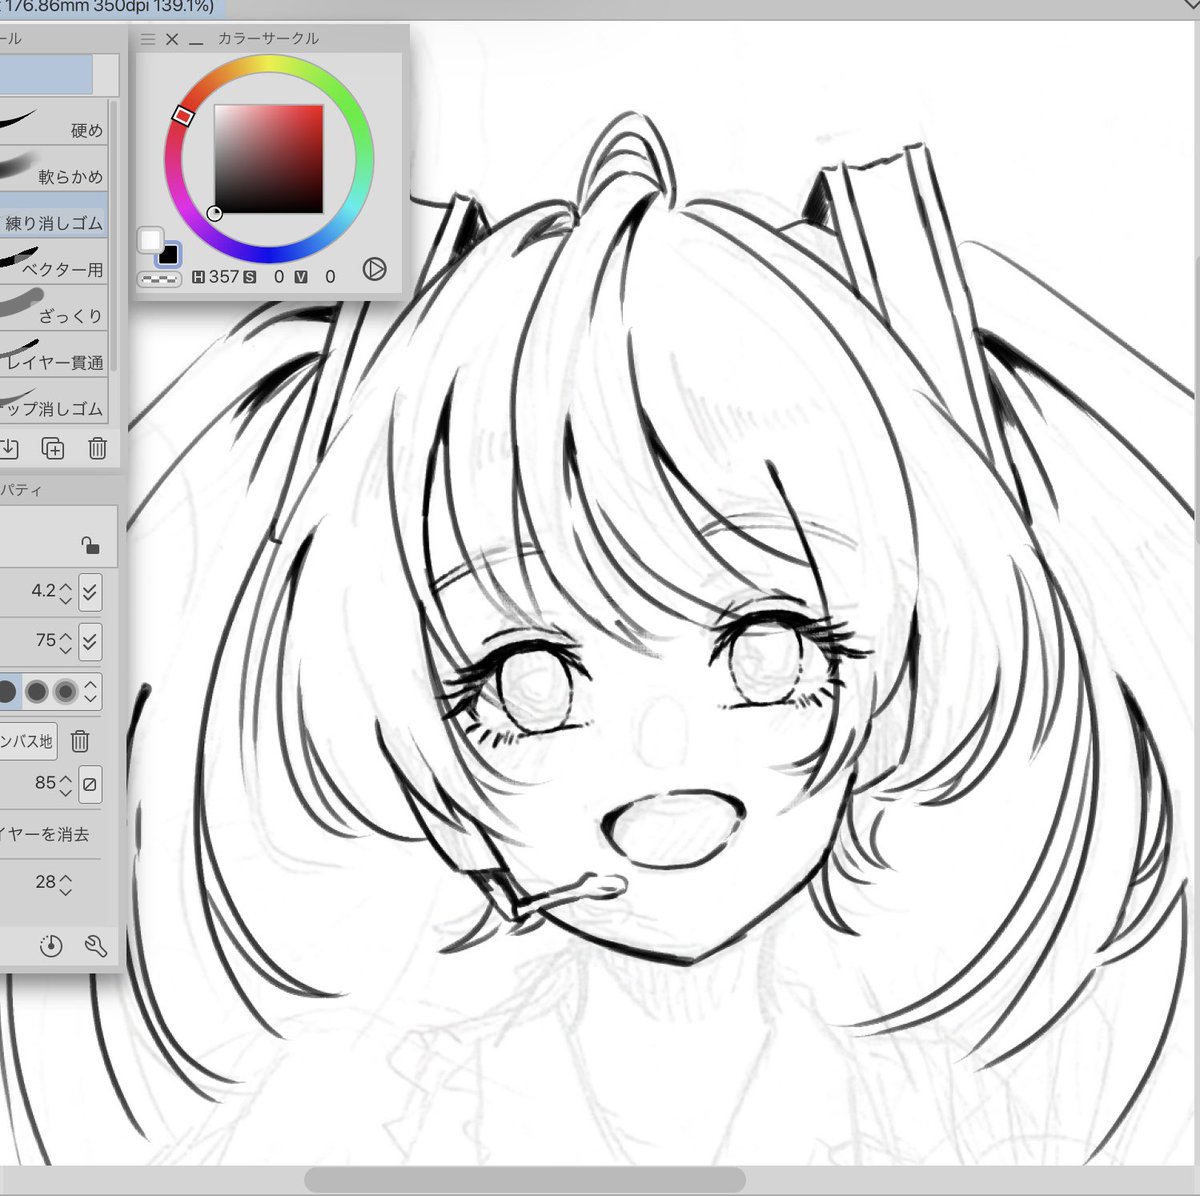Select the 軟らかめ eraser sub tool
Screen dimensions: 1200x1196
tap(53, 168)
